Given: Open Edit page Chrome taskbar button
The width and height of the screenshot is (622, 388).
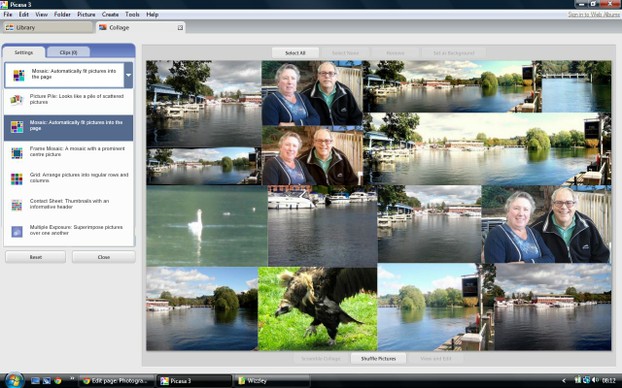Looking at the screenshot, I should click(116, 381).
